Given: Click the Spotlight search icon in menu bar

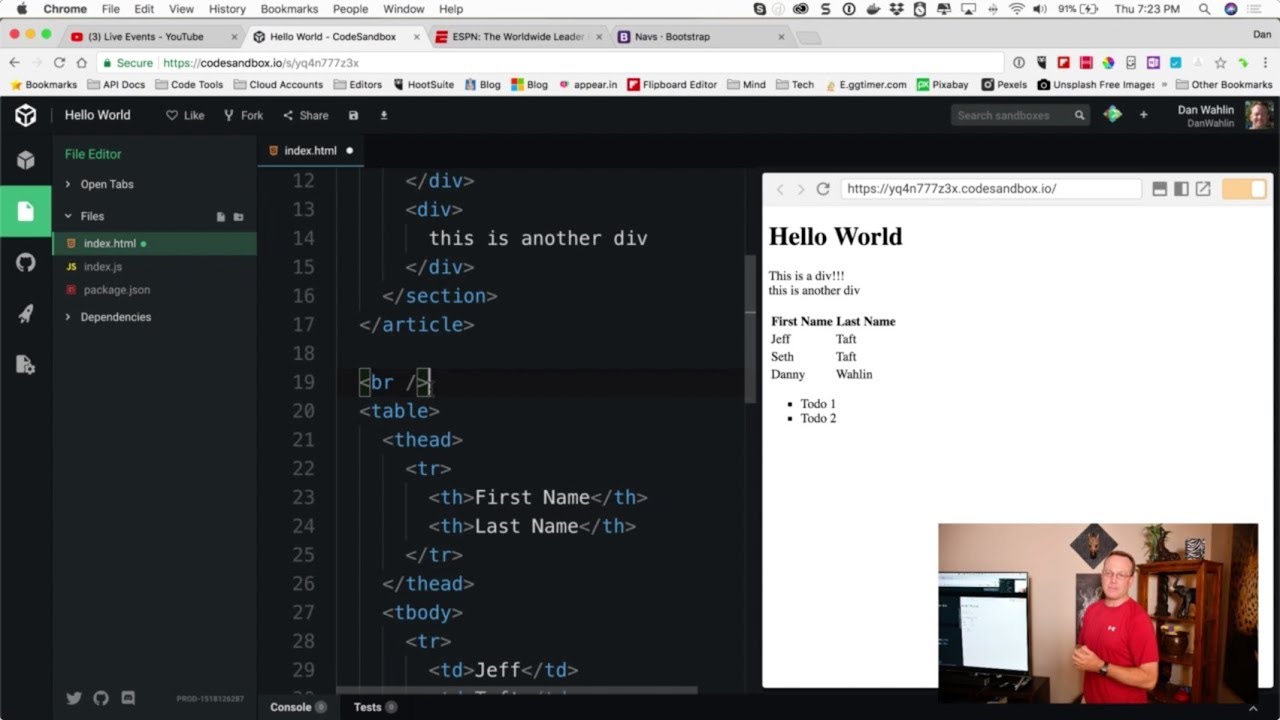Looking at the screenshot, I should coord(1204,9).
